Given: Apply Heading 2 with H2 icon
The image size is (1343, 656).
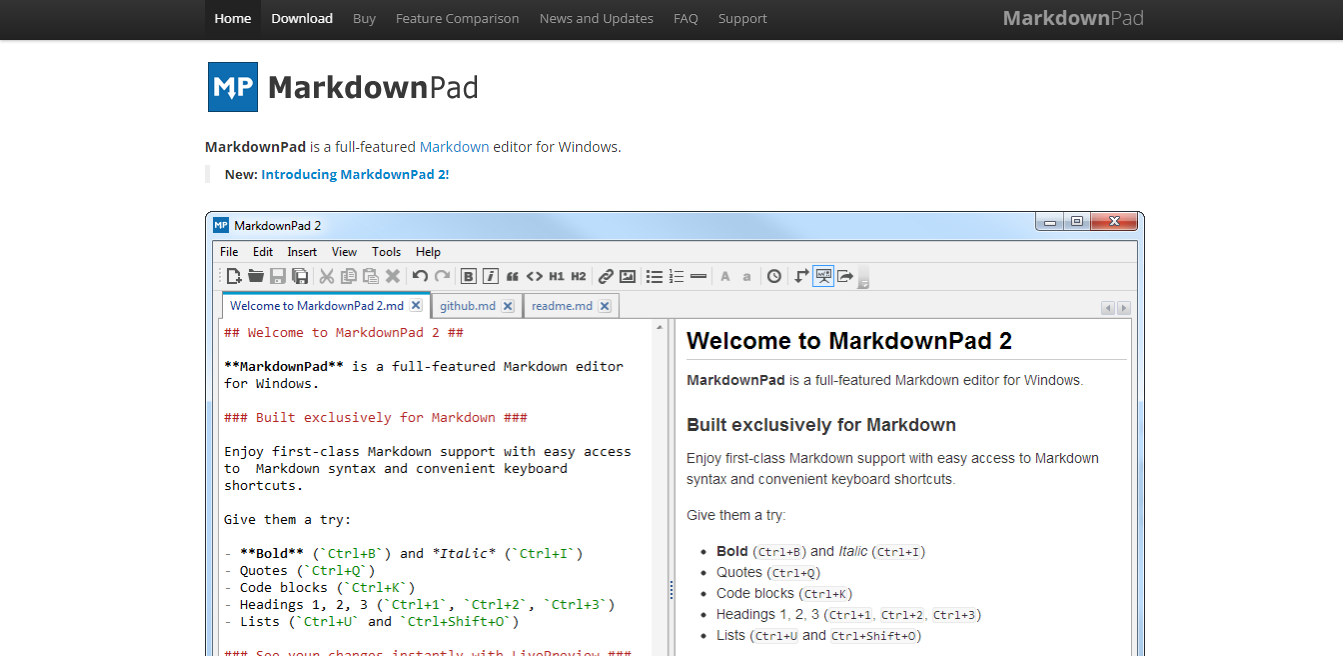Looking at the screenshot, I should [579, 276].
